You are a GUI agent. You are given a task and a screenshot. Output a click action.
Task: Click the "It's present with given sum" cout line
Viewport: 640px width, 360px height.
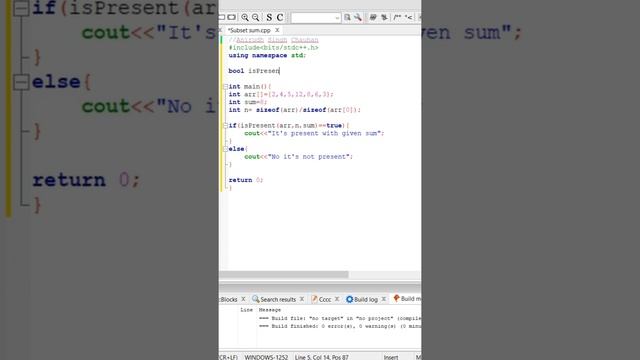[x=314, y=133]
